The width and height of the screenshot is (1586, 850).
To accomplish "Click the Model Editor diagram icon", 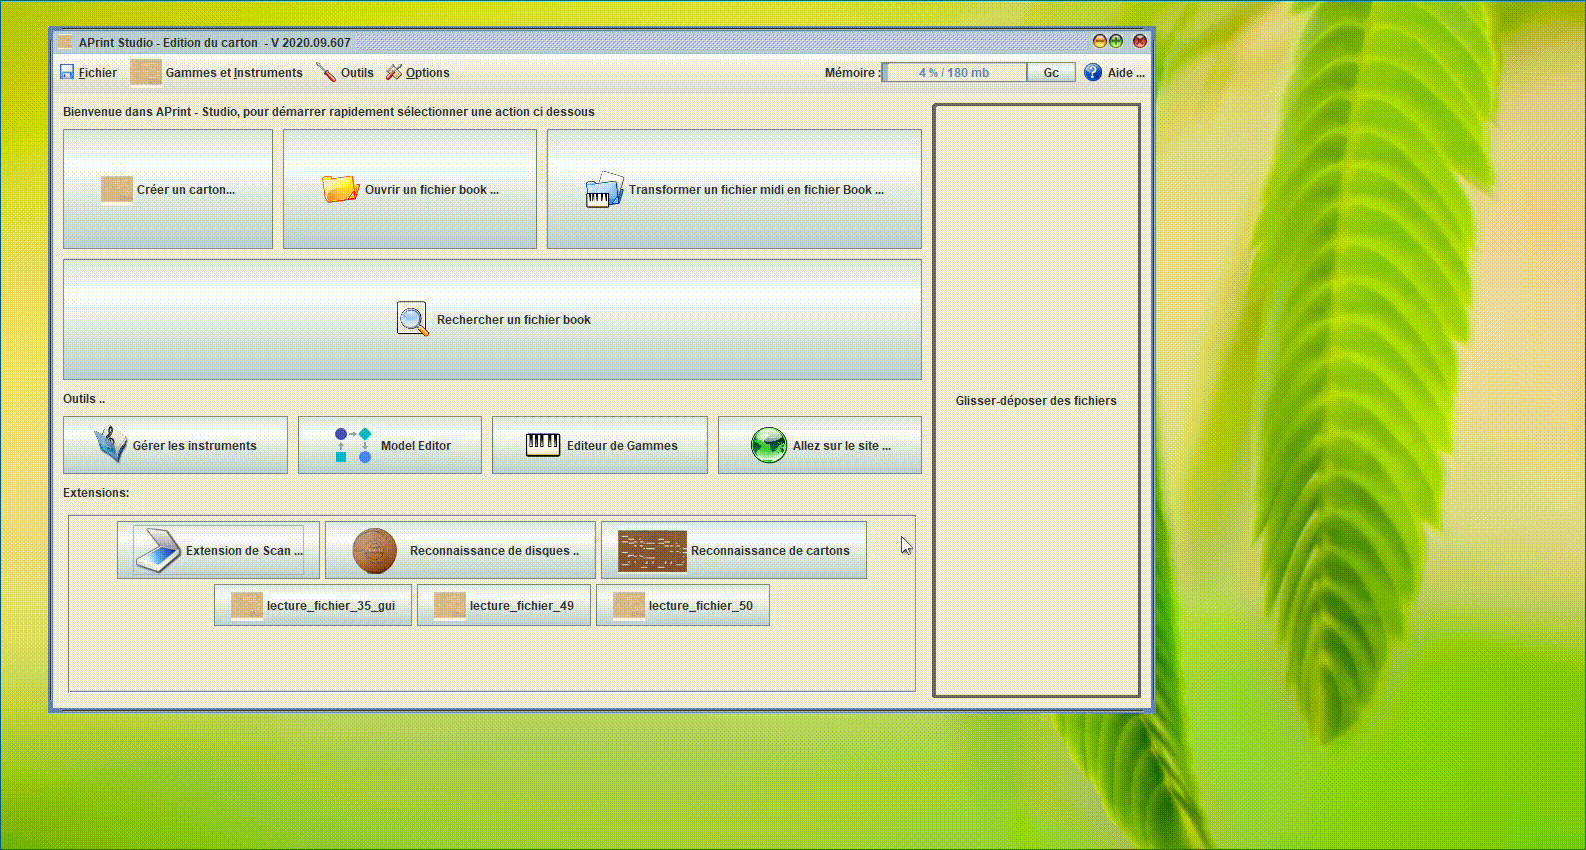I will point(353,445).
